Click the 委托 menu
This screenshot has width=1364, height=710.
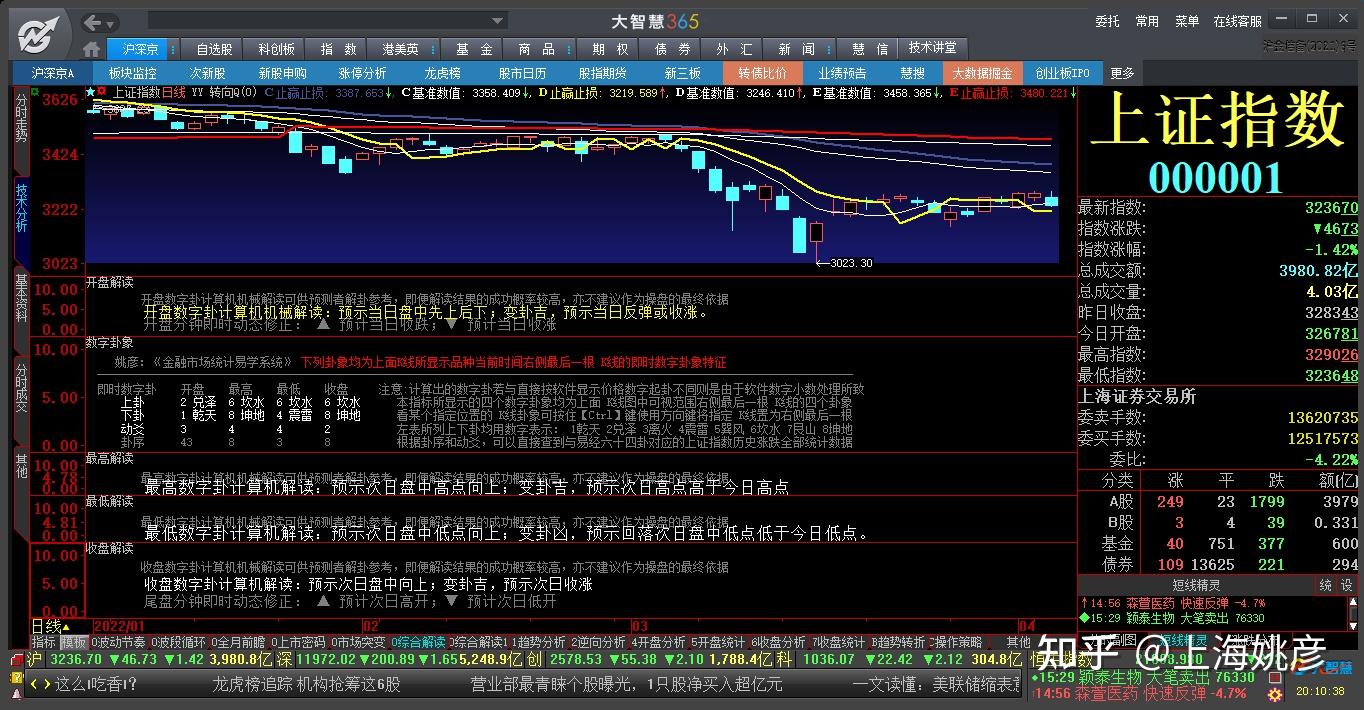click(1107, 21)
